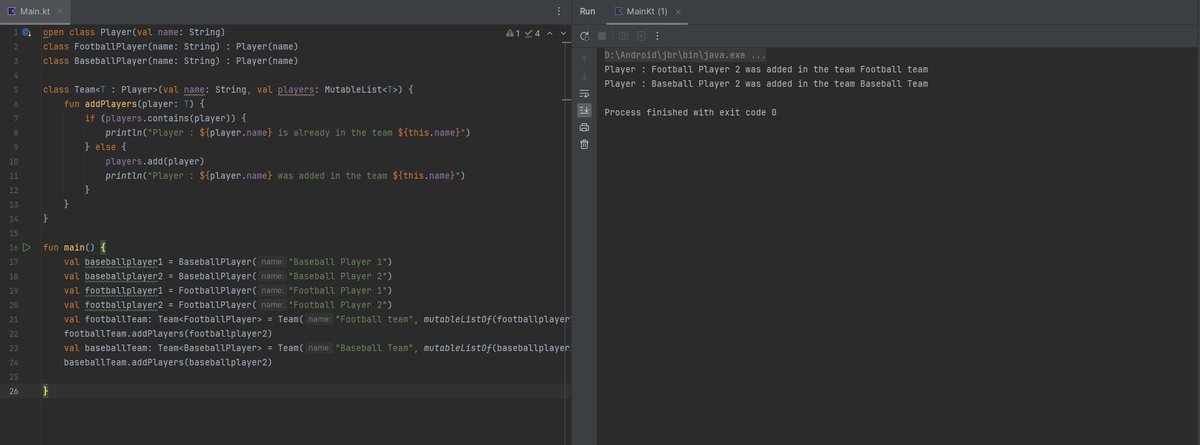Click the camera thread-dump icon

623,35
